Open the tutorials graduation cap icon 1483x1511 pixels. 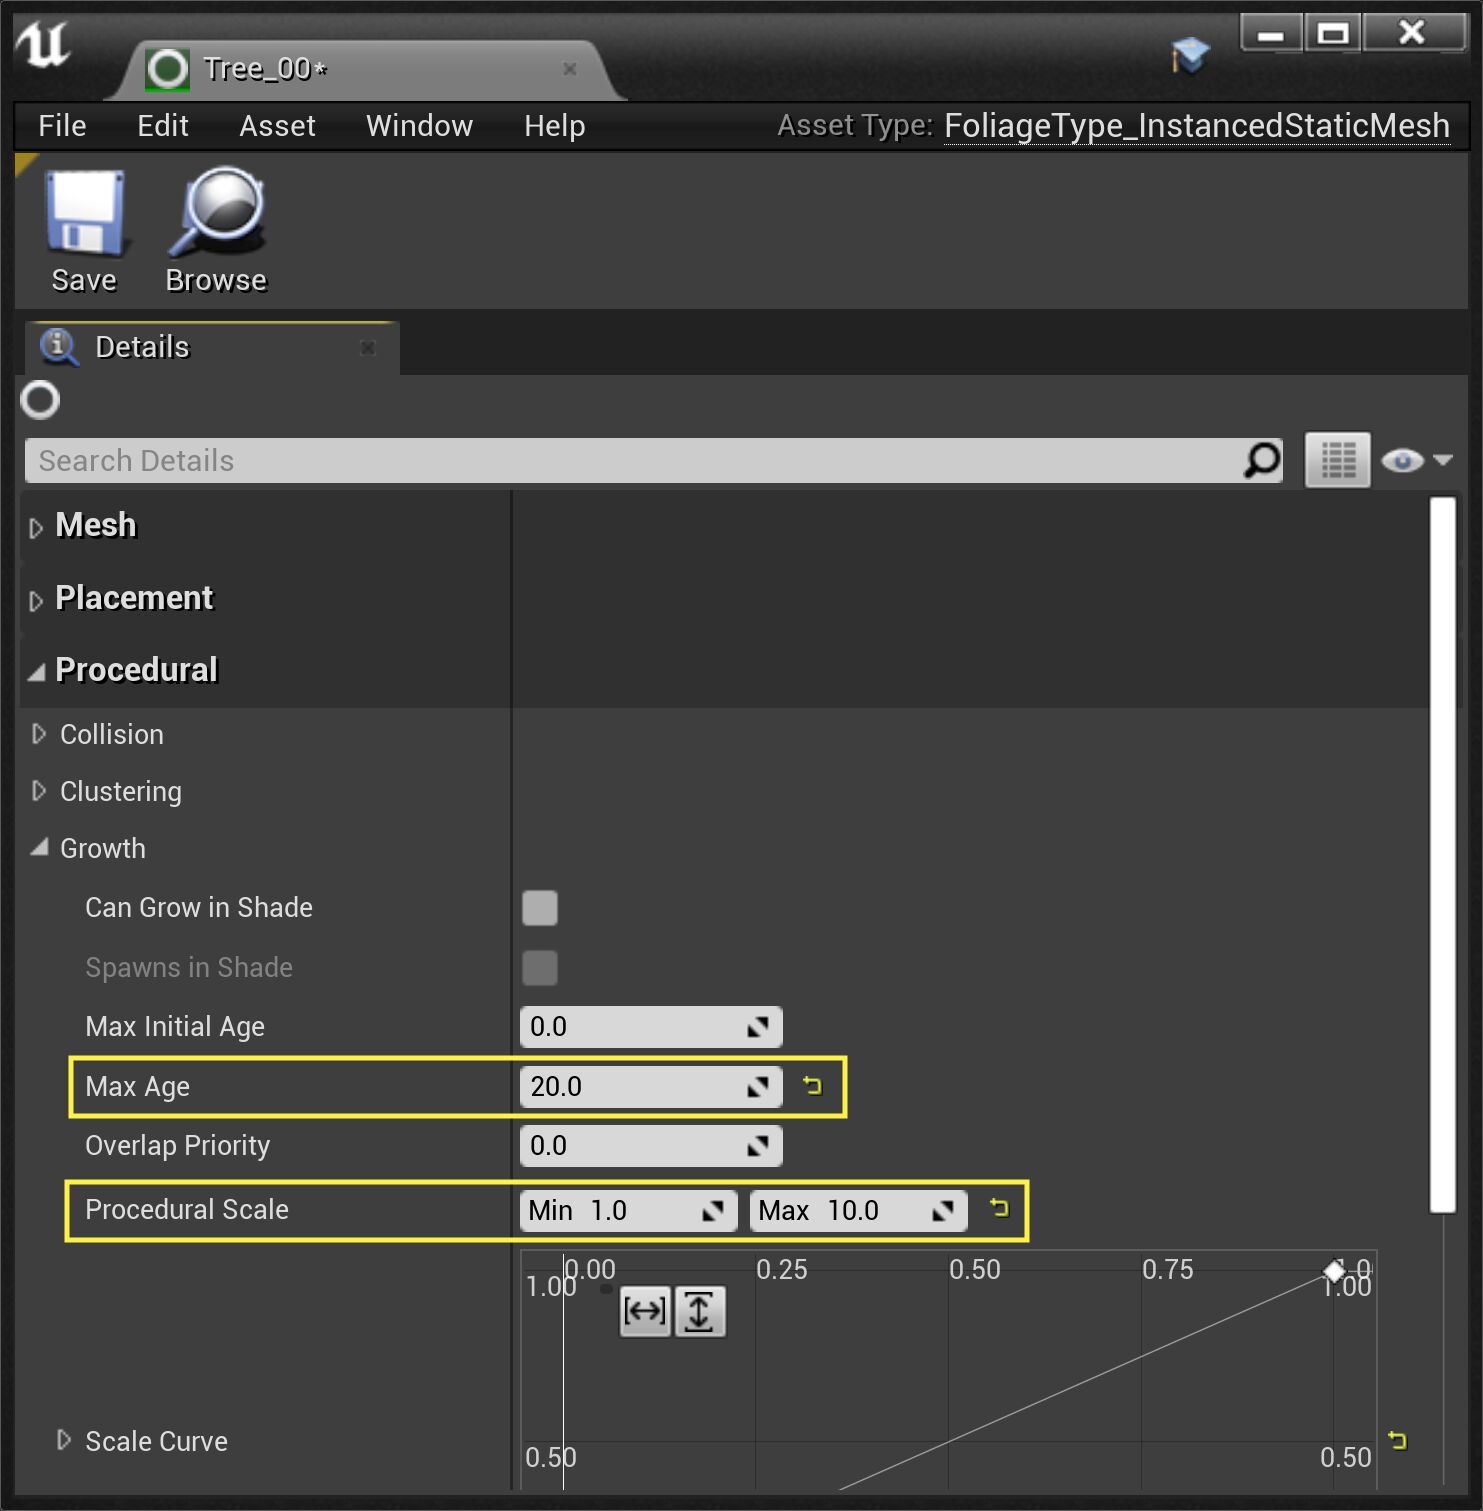(1190, 55)
